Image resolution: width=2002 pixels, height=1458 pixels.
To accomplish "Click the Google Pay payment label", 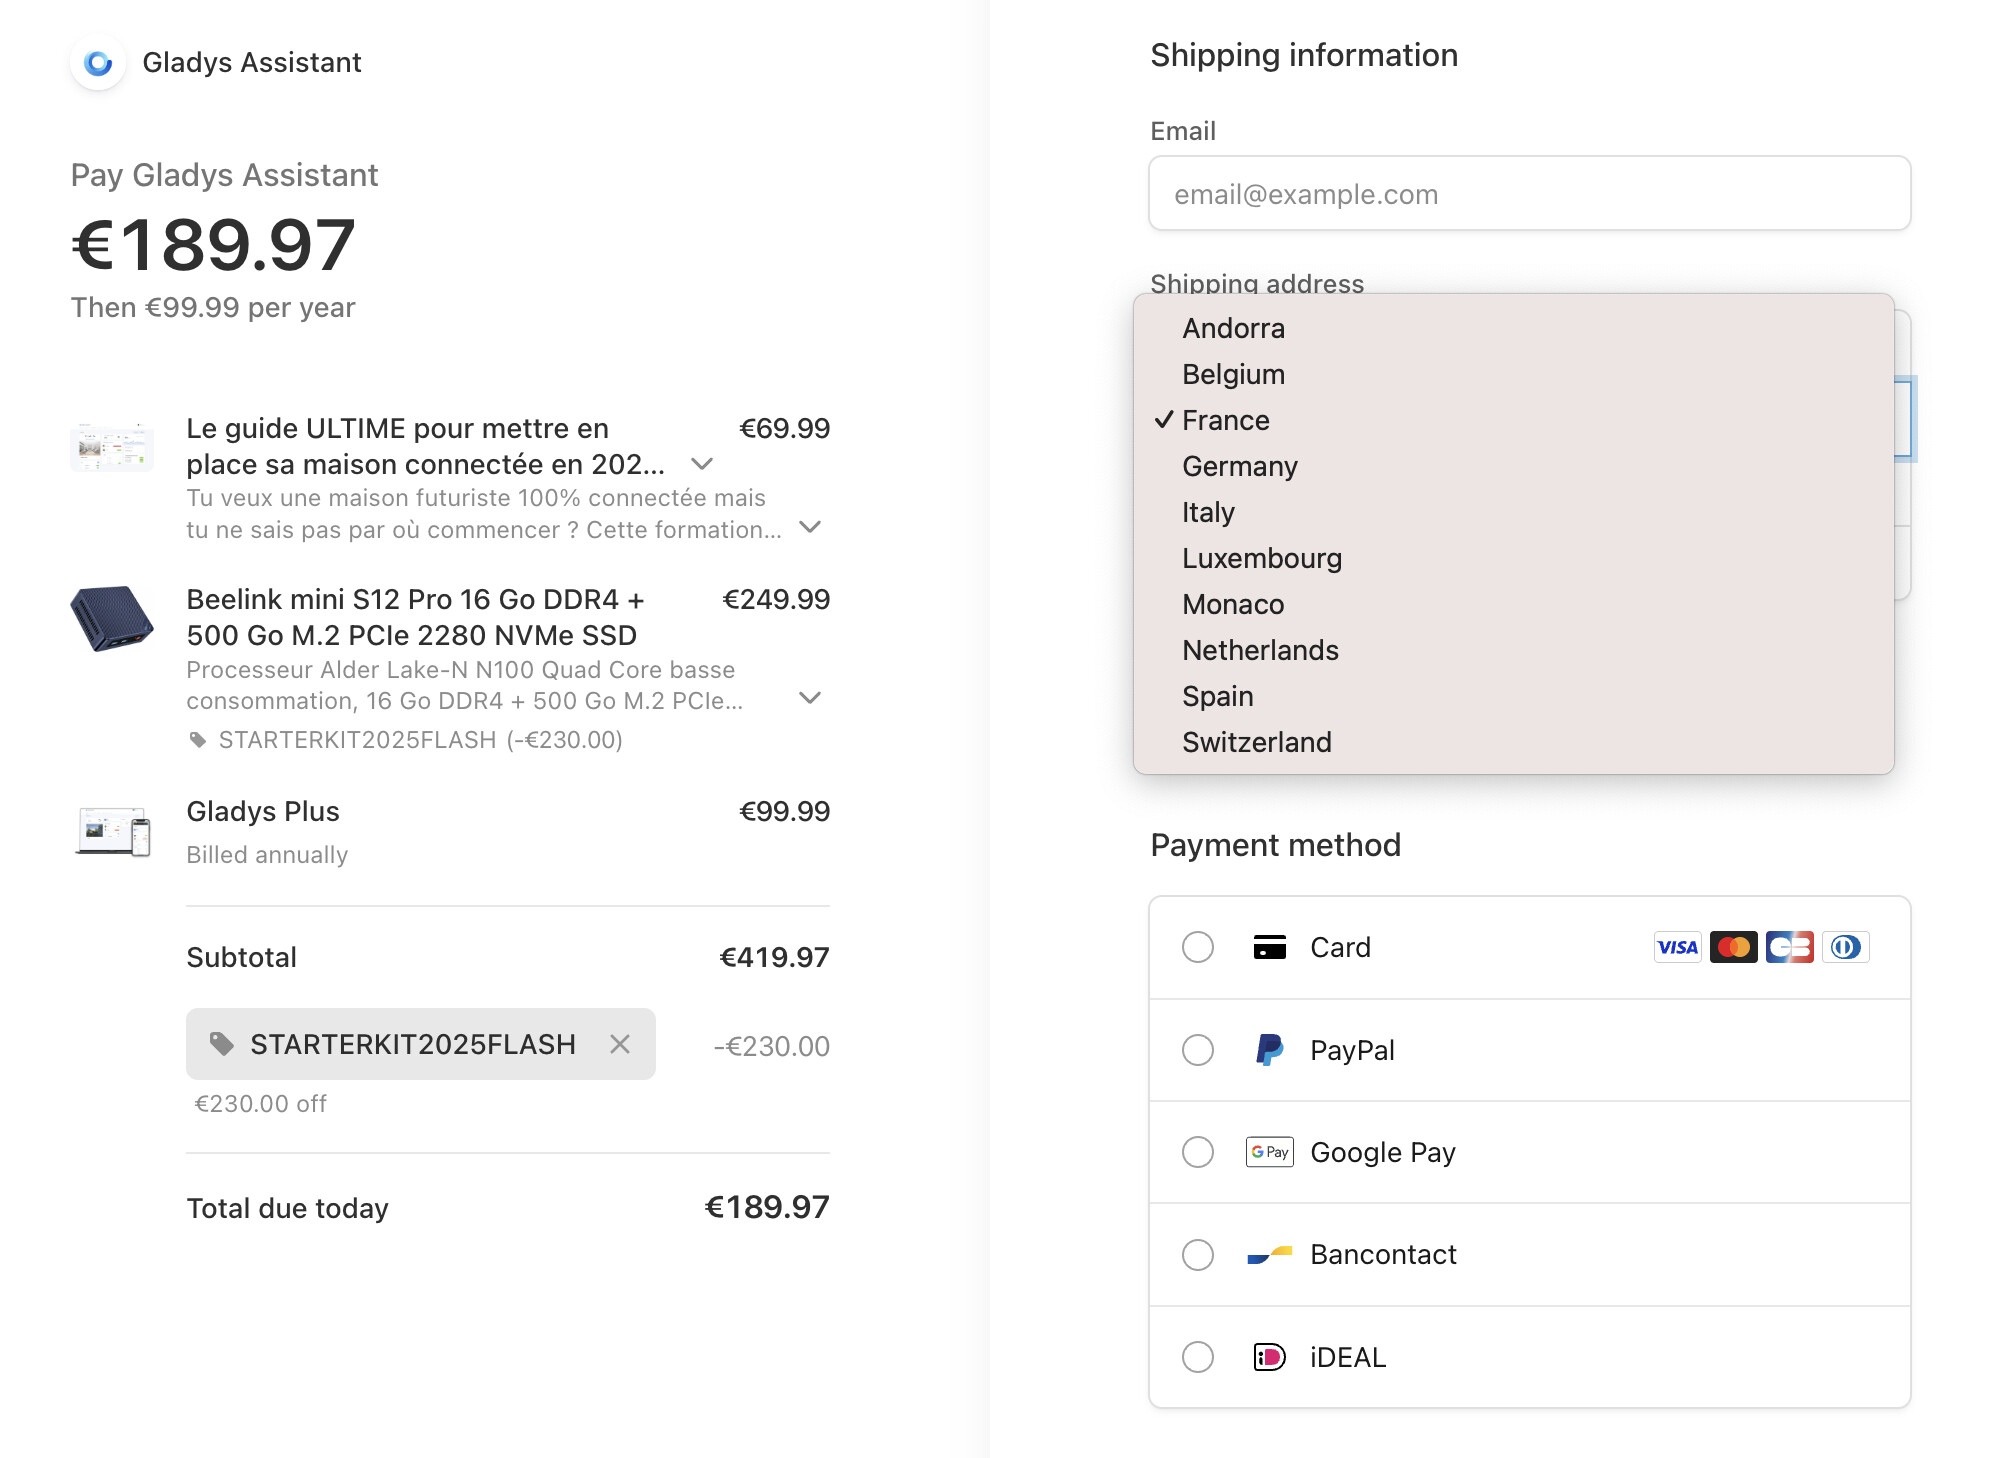I will click(1383, 1153).
